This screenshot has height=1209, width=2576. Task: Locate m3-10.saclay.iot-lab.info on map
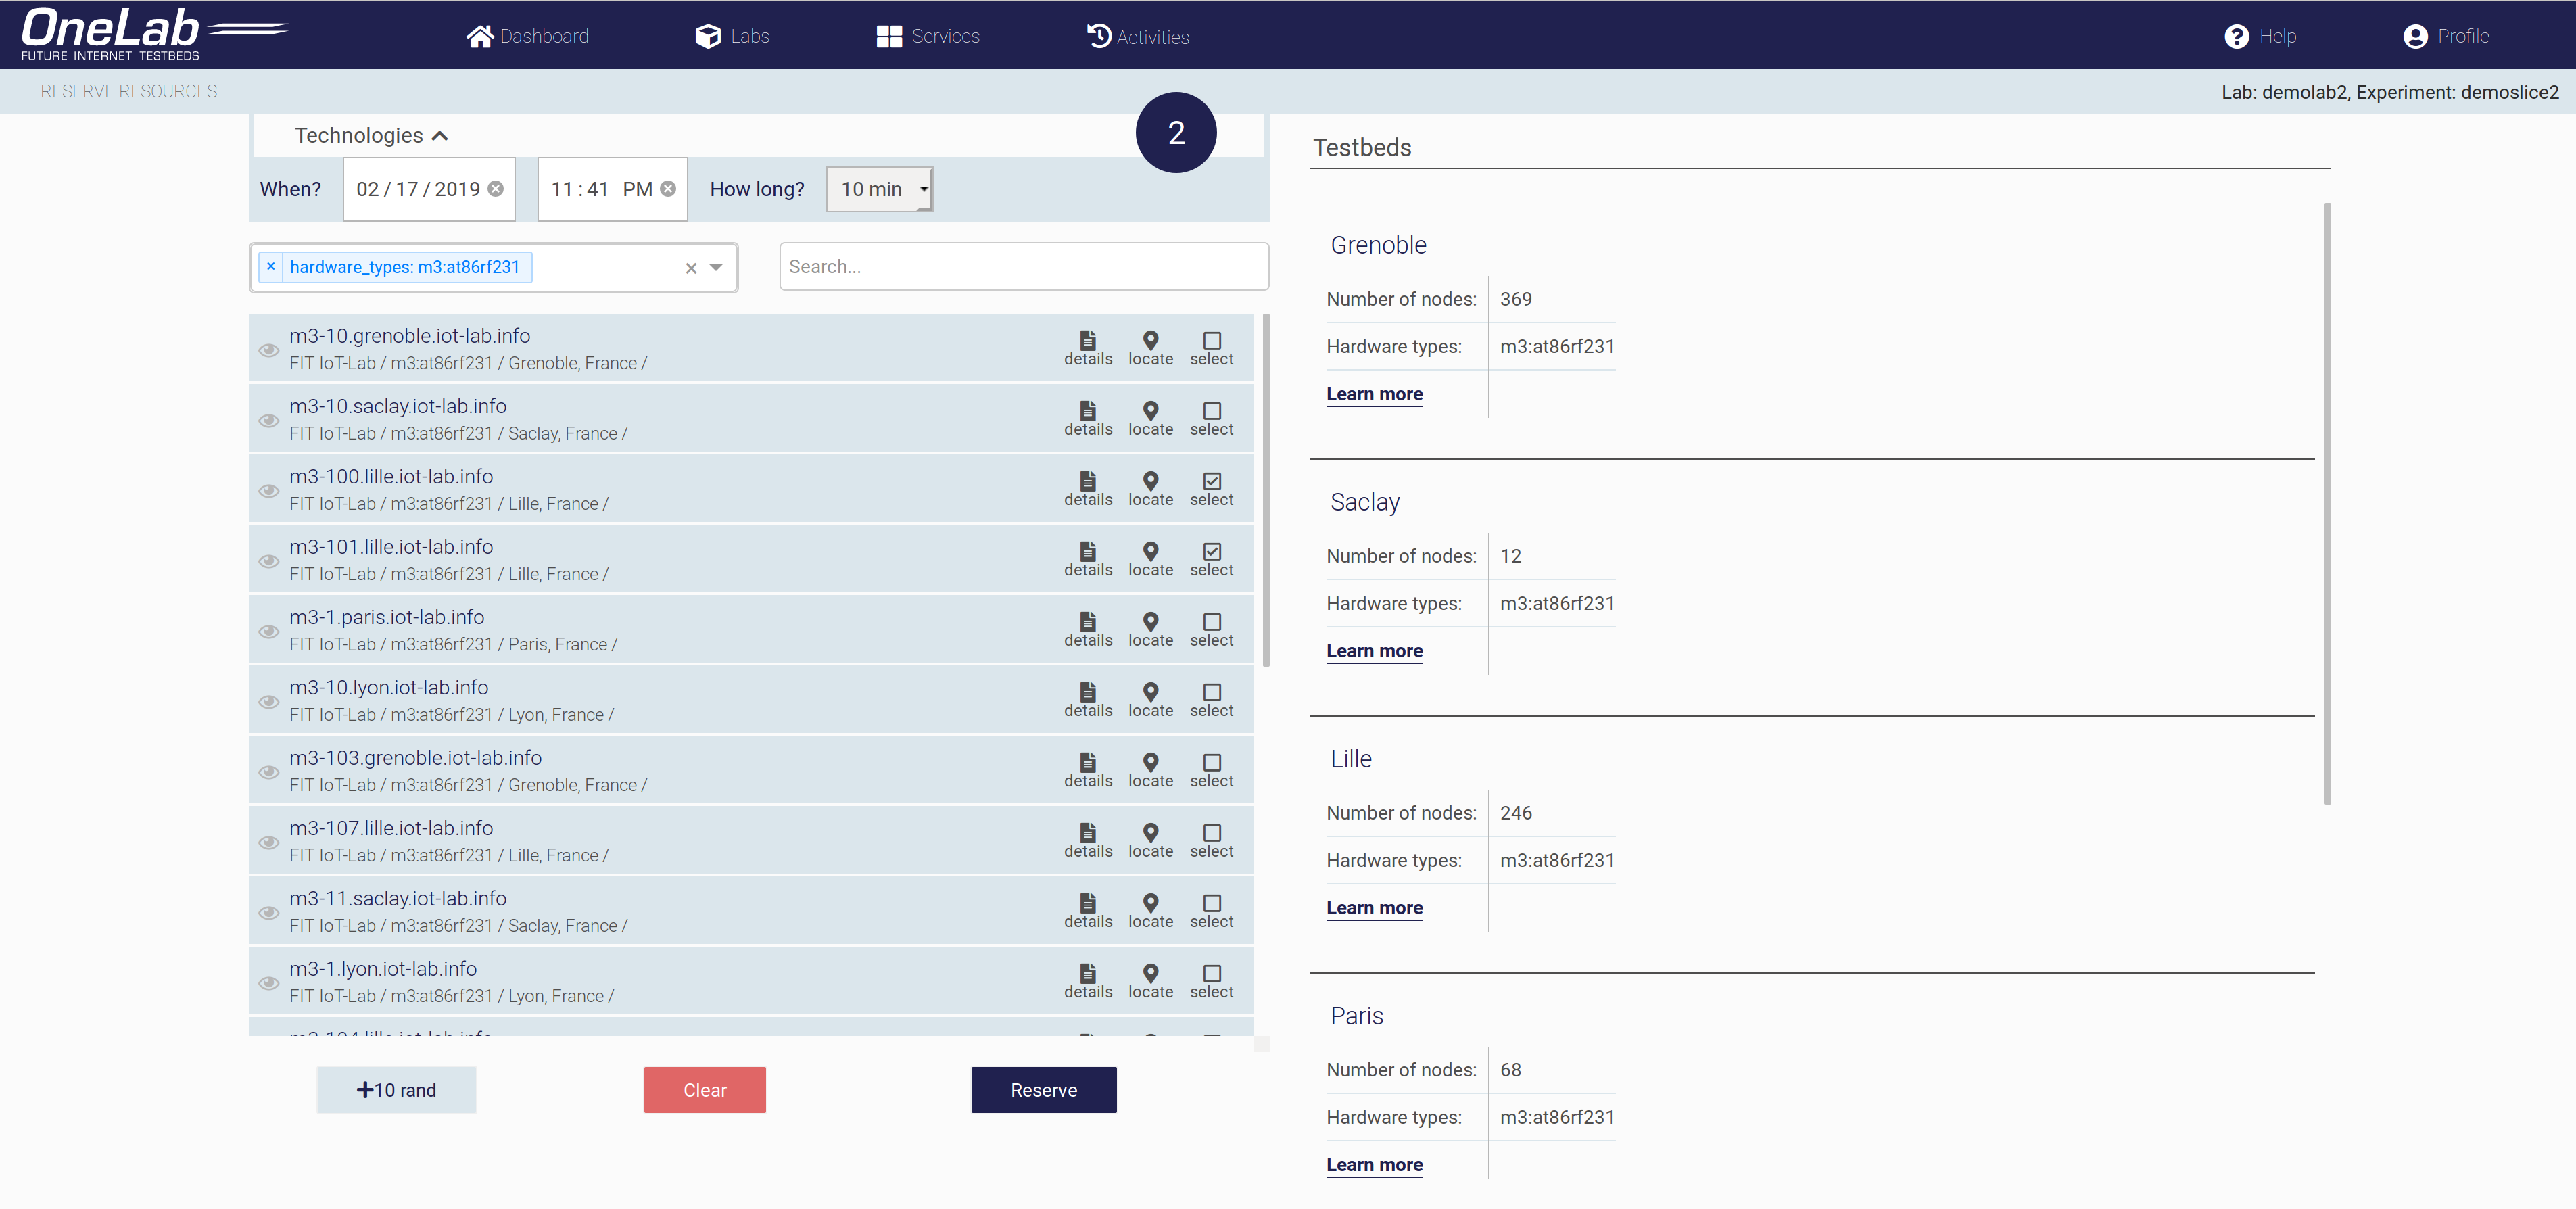click(x=1150, y=417)
